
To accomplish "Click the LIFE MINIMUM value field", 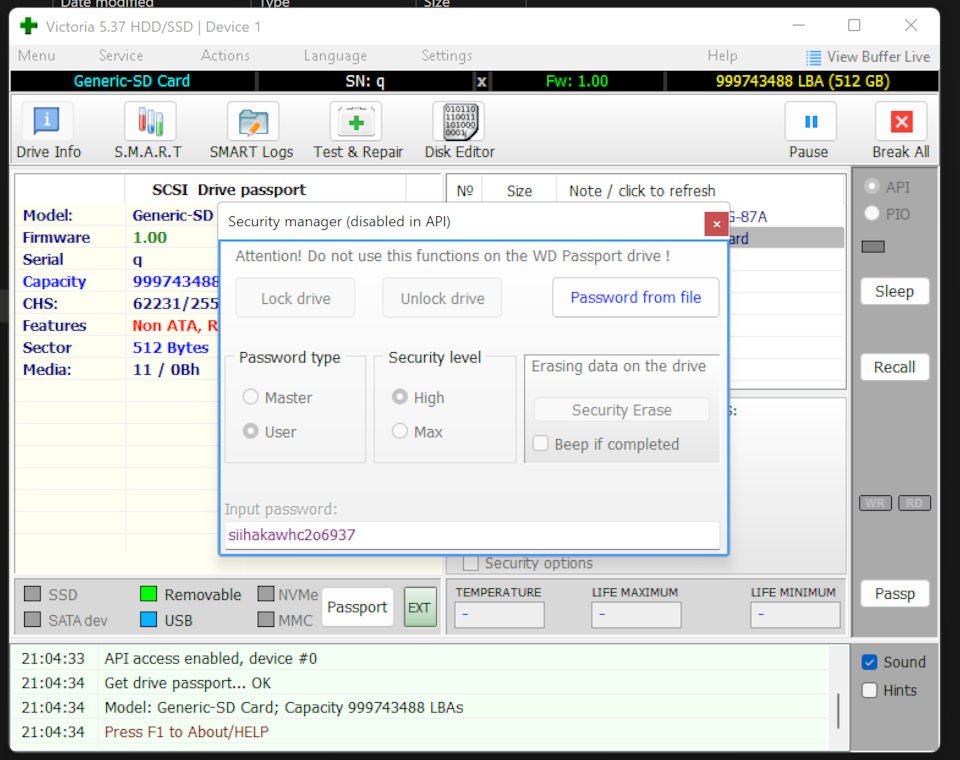I will [795, 615].
